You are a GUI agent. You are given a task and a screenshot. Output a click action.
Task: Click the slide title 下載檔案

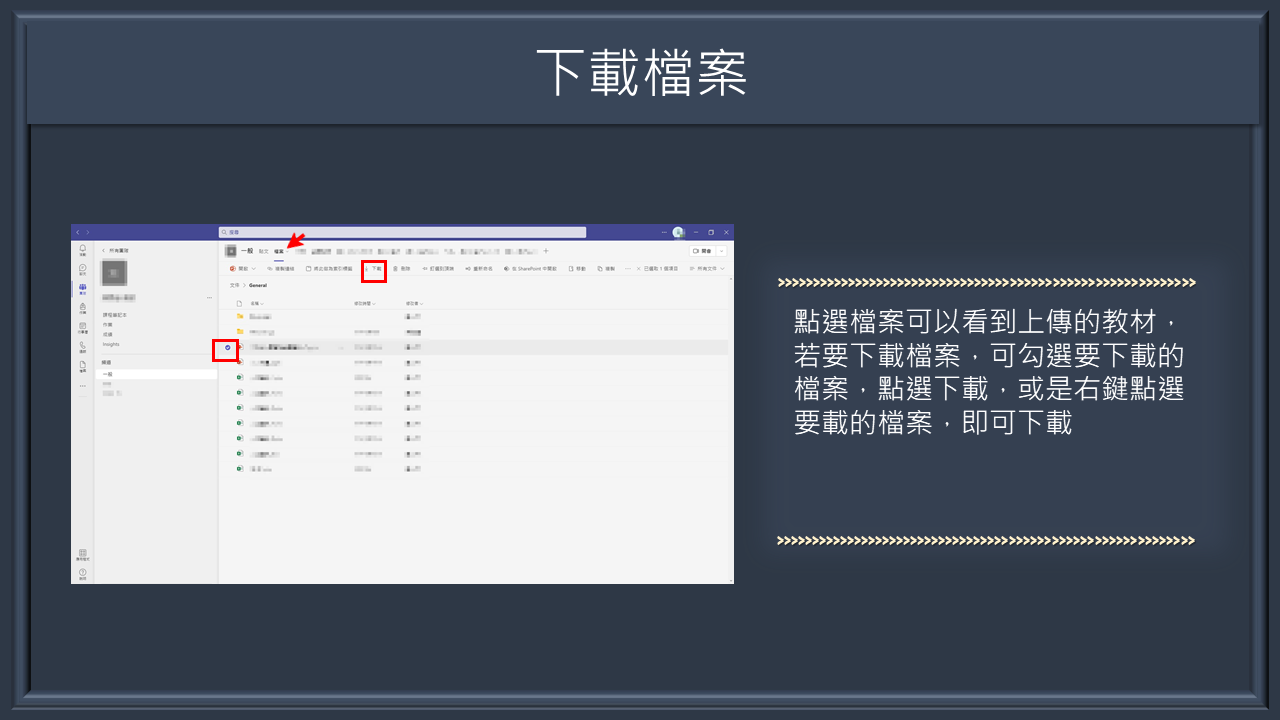pyautogui.click(x=642, y=73)
